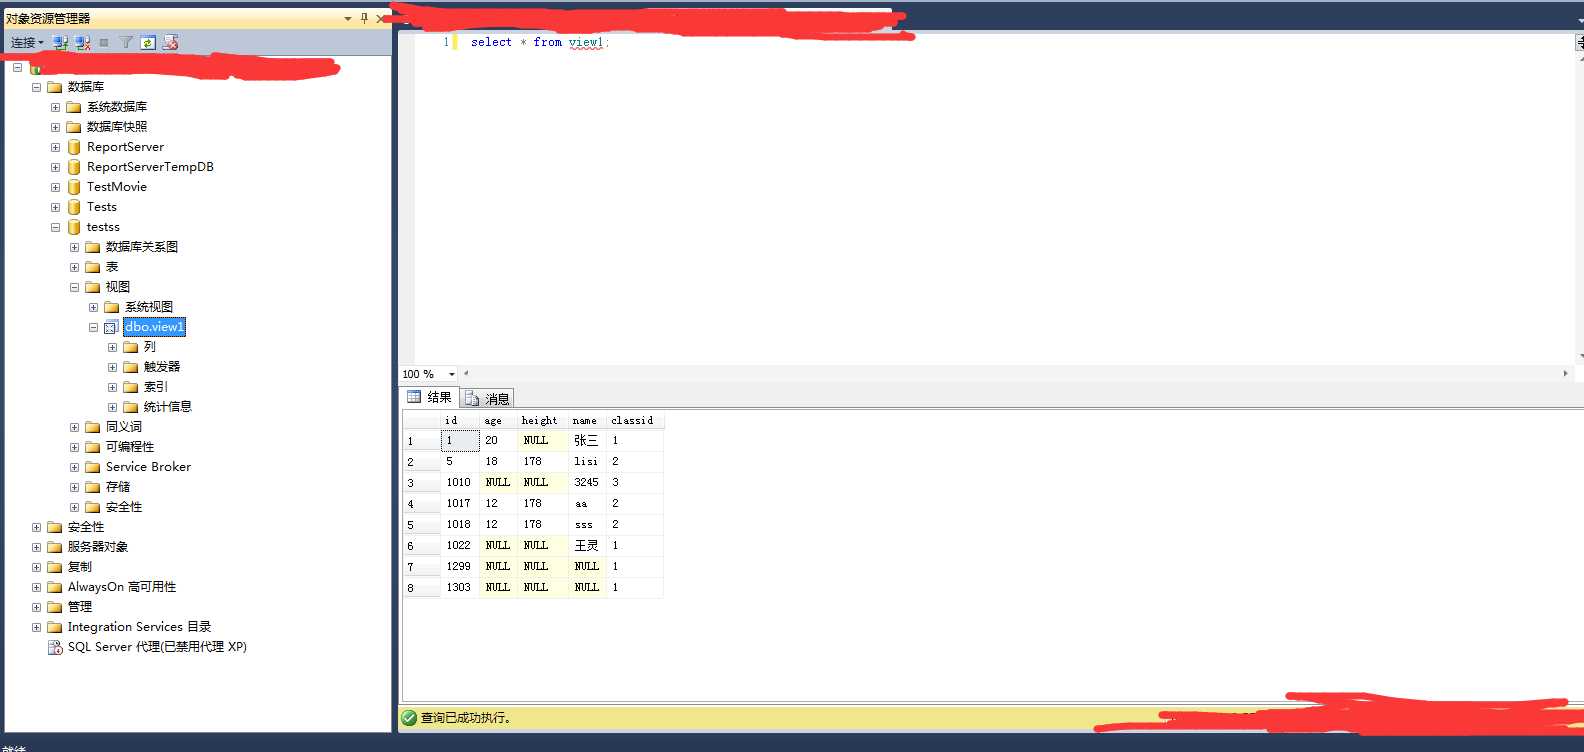The height and width of the screenshot is (752, 1584).
Task: Click in the query line select * from view1
Action: click(538, 42)
